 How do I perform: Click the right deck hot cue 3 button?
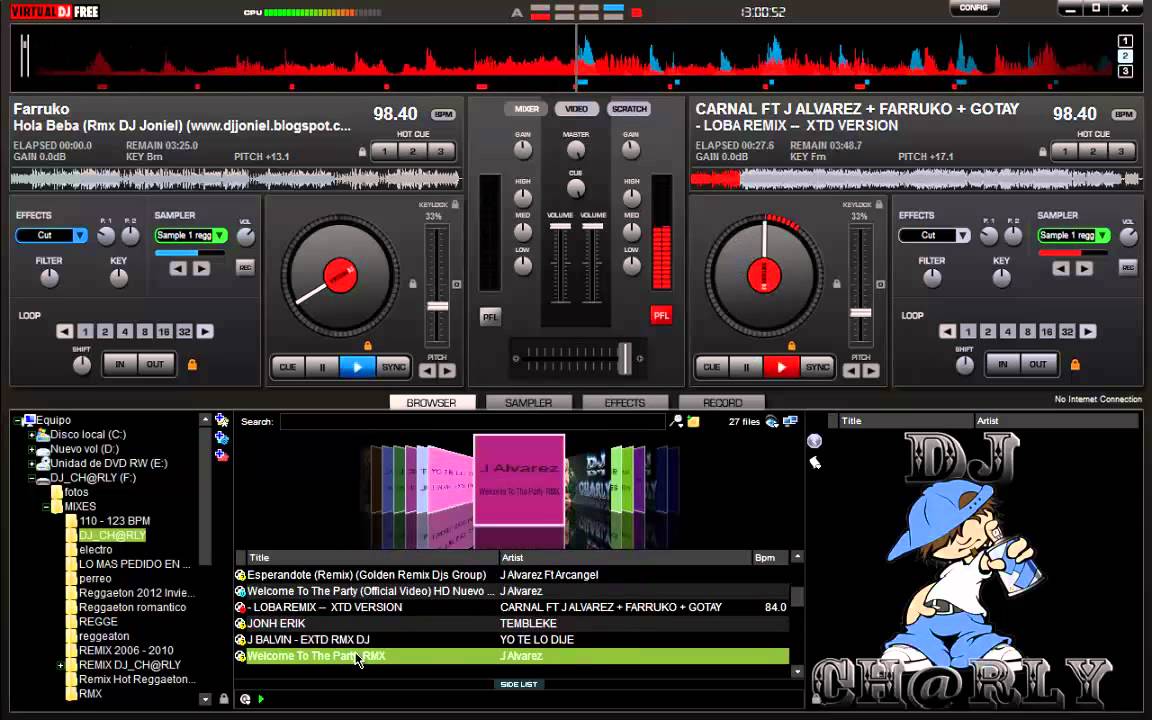tap(1120, 151)
